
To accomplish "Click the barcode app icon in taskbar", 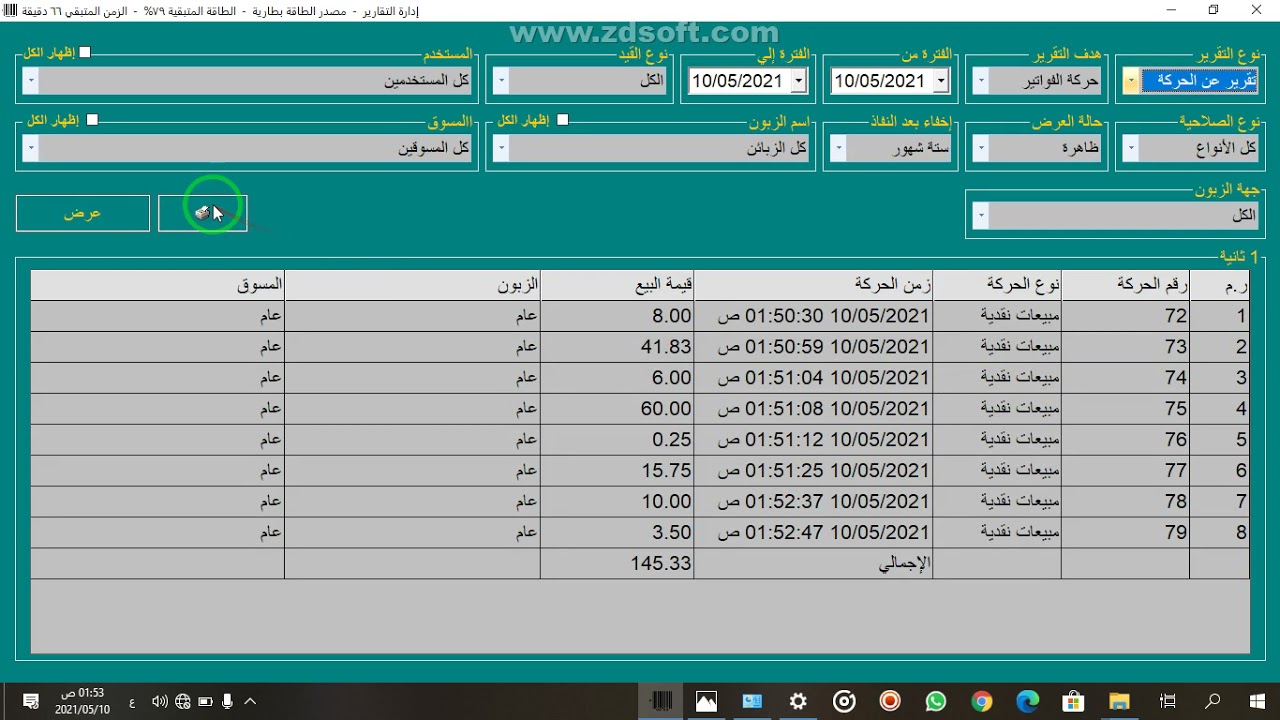I will point(661,701).
